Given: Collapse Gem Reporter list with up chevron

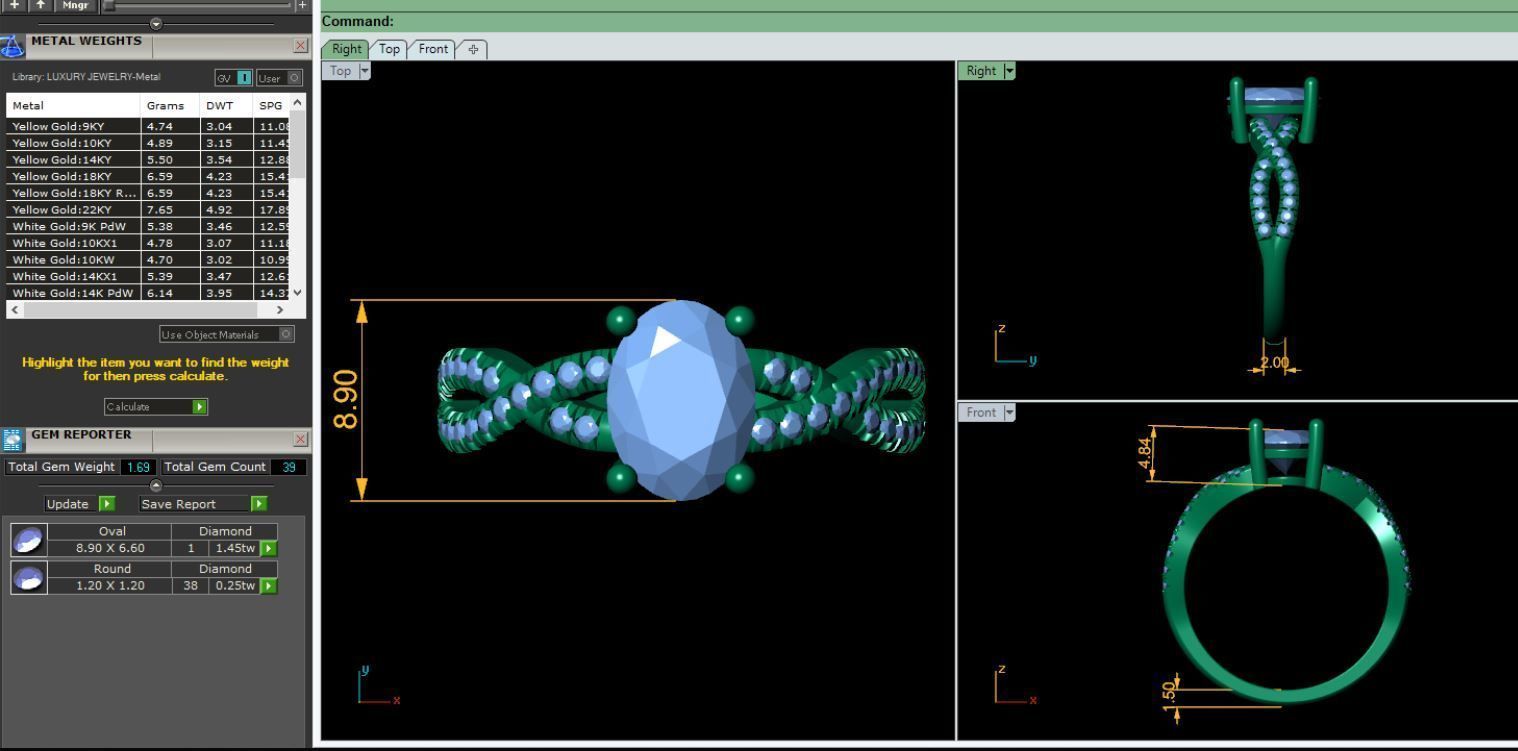Looking at the screenshot, I should pyautogui.click(x=155, y=485).
